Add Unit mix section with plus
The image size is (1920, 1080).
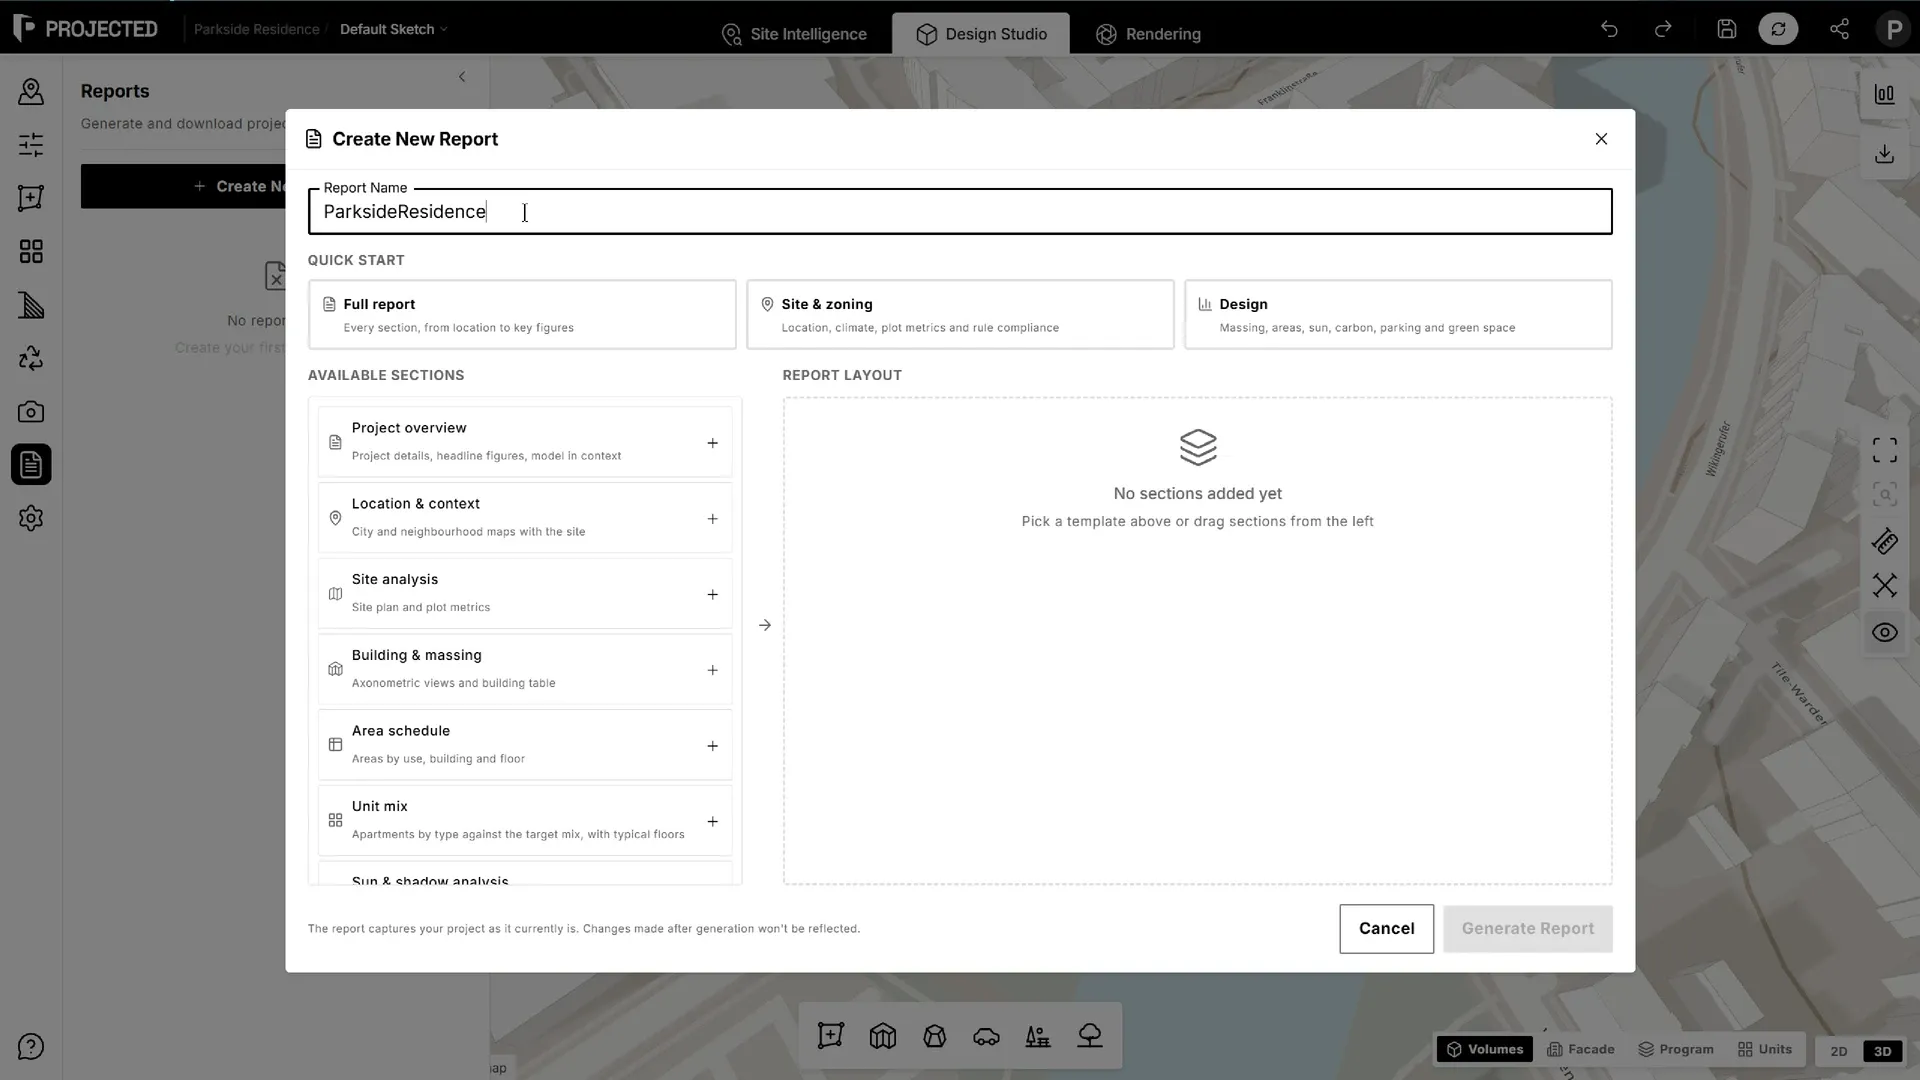pos(713,822)
